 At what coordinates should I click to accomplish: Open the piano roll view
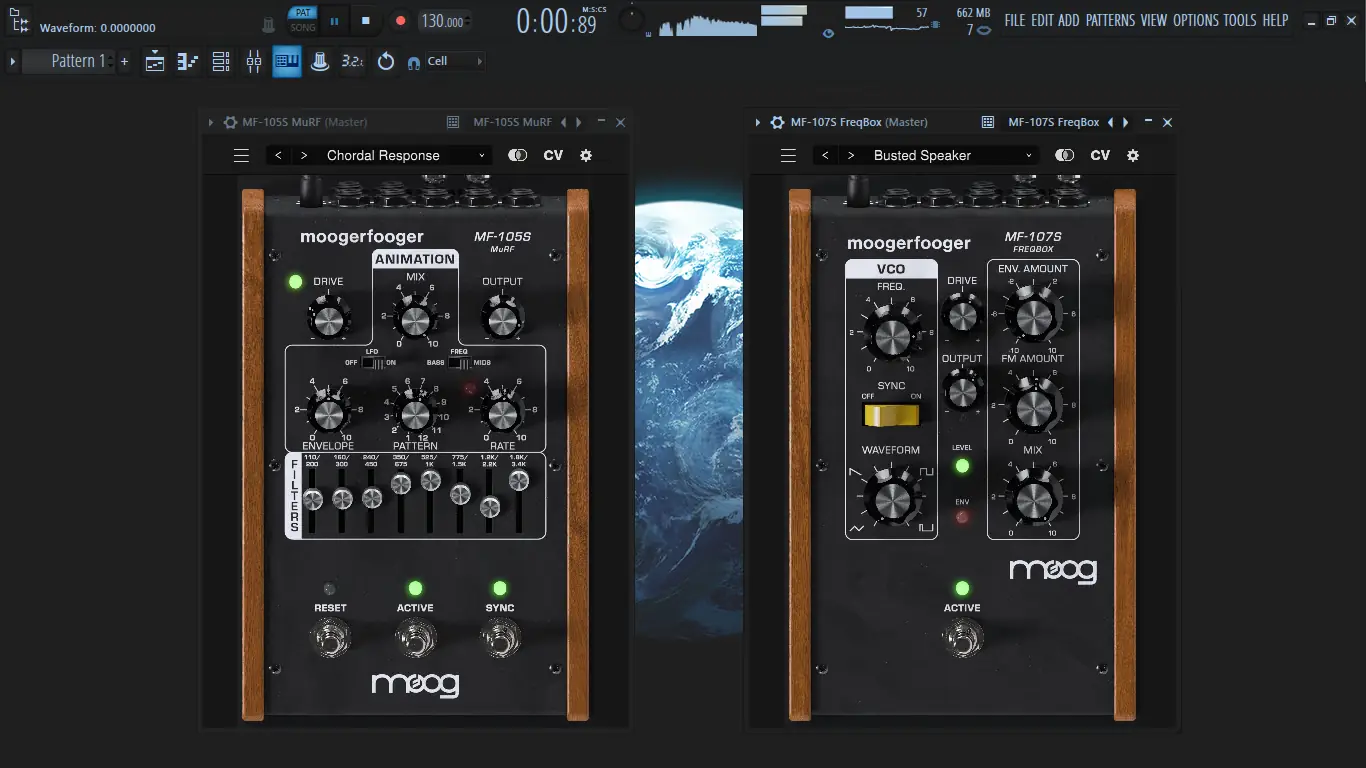[x=188, y=62]
